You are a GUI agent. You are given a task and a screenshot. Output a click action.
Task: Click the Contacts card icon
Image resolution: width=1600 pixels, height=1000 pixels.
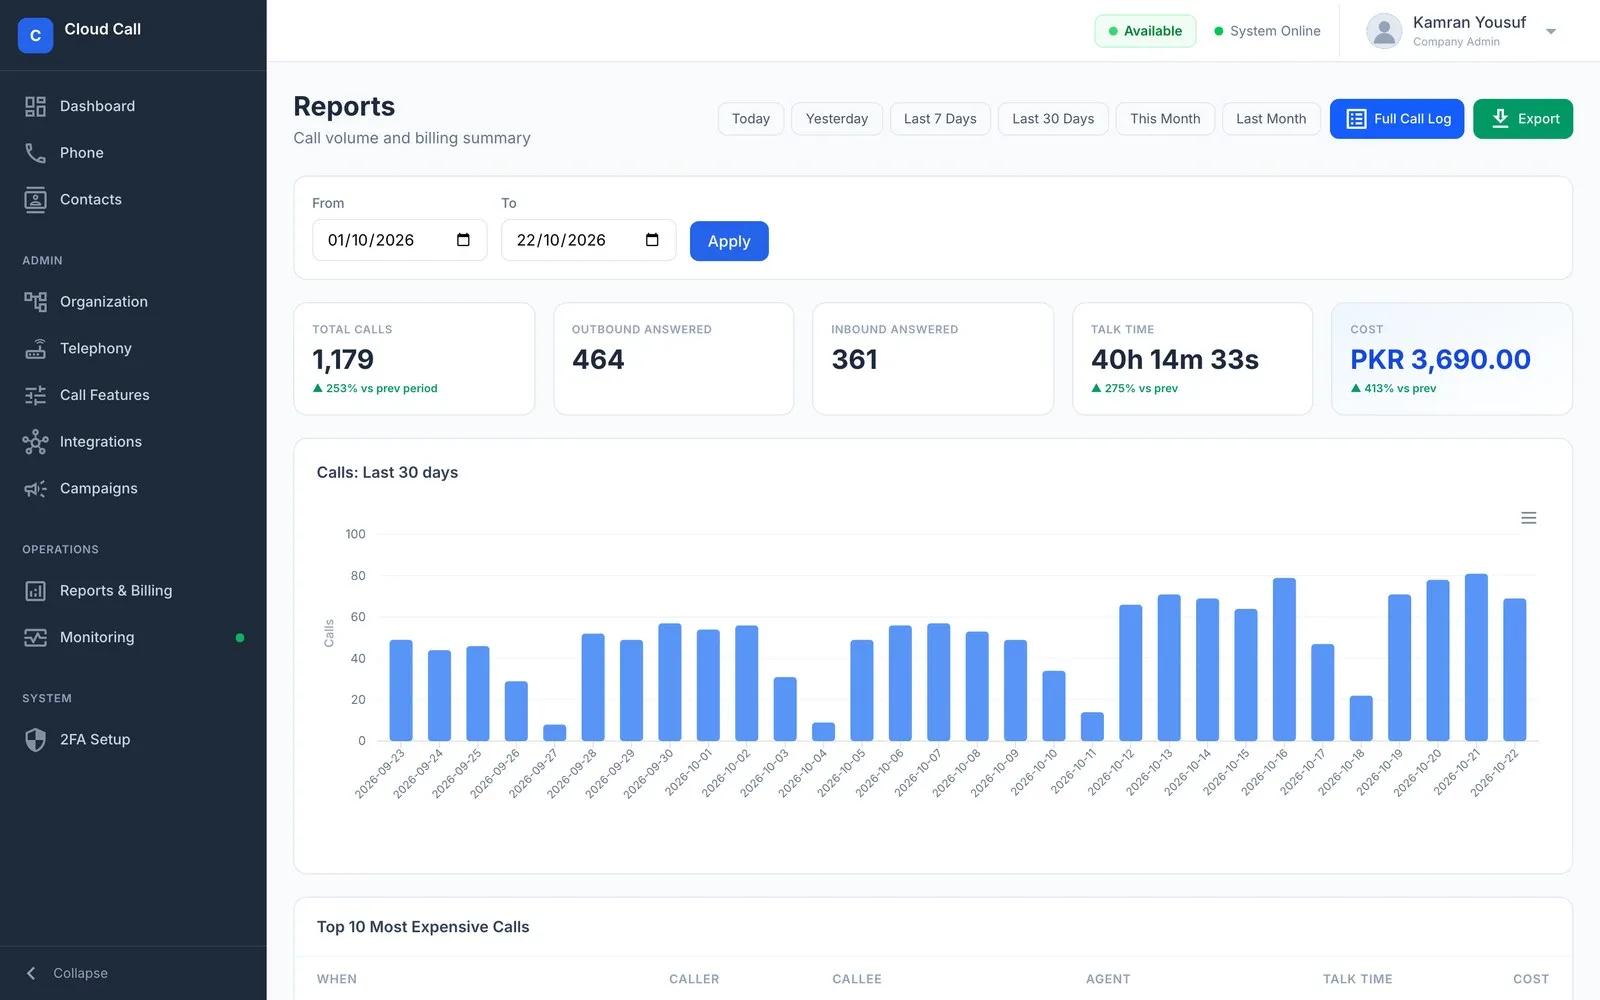35,200
